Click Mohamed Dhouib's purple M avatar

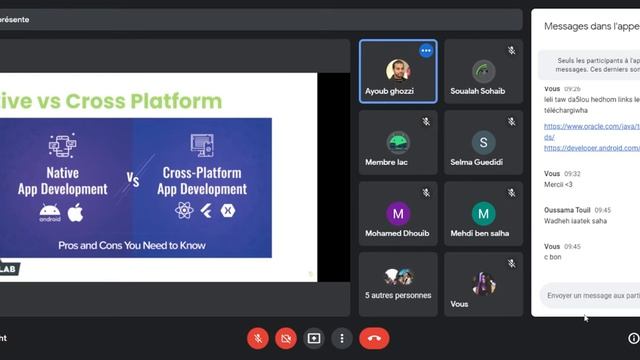coord(398,213)
